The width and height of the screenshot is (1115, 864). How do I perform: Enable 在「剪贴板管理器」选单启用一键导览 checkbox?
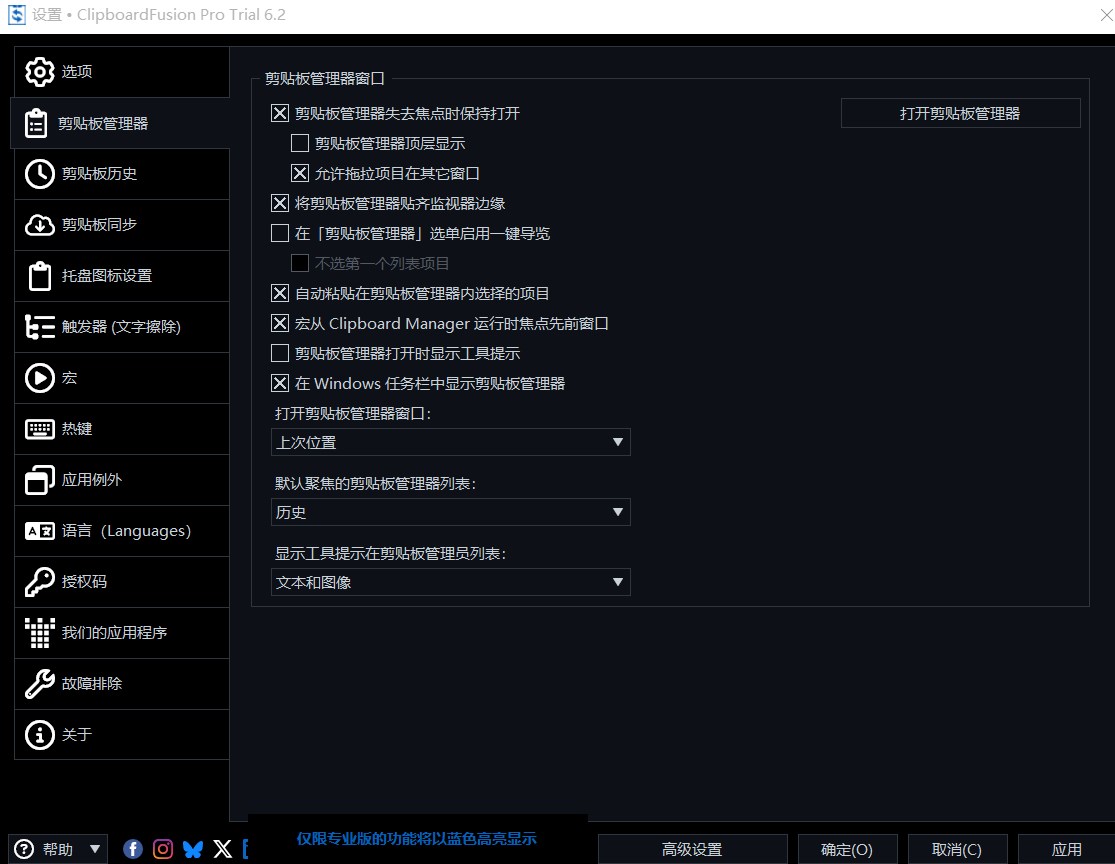[280, 233]
